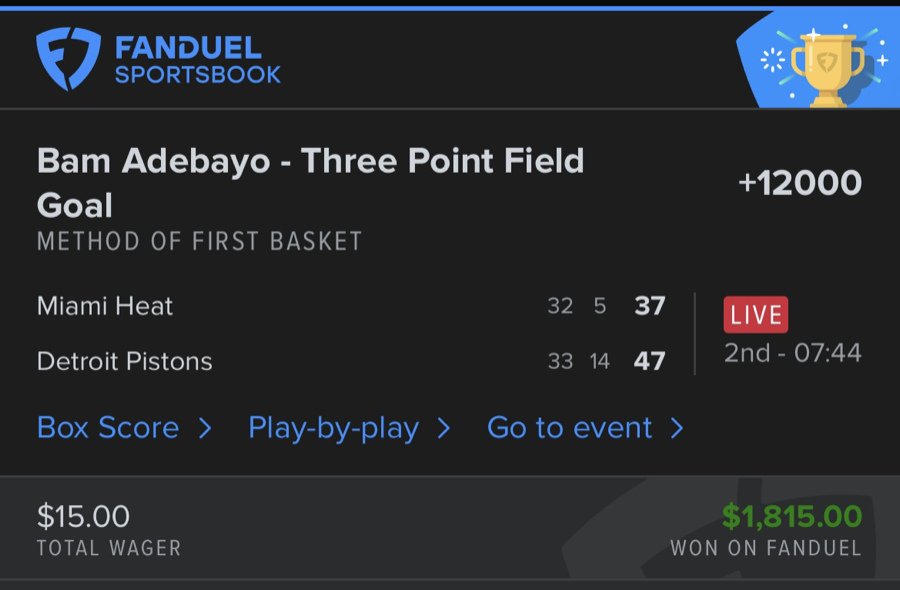The width and height of the screenshot is (900, 590).
Task: Click the Method of First Basket label
Action: click(x=199, y=241)
